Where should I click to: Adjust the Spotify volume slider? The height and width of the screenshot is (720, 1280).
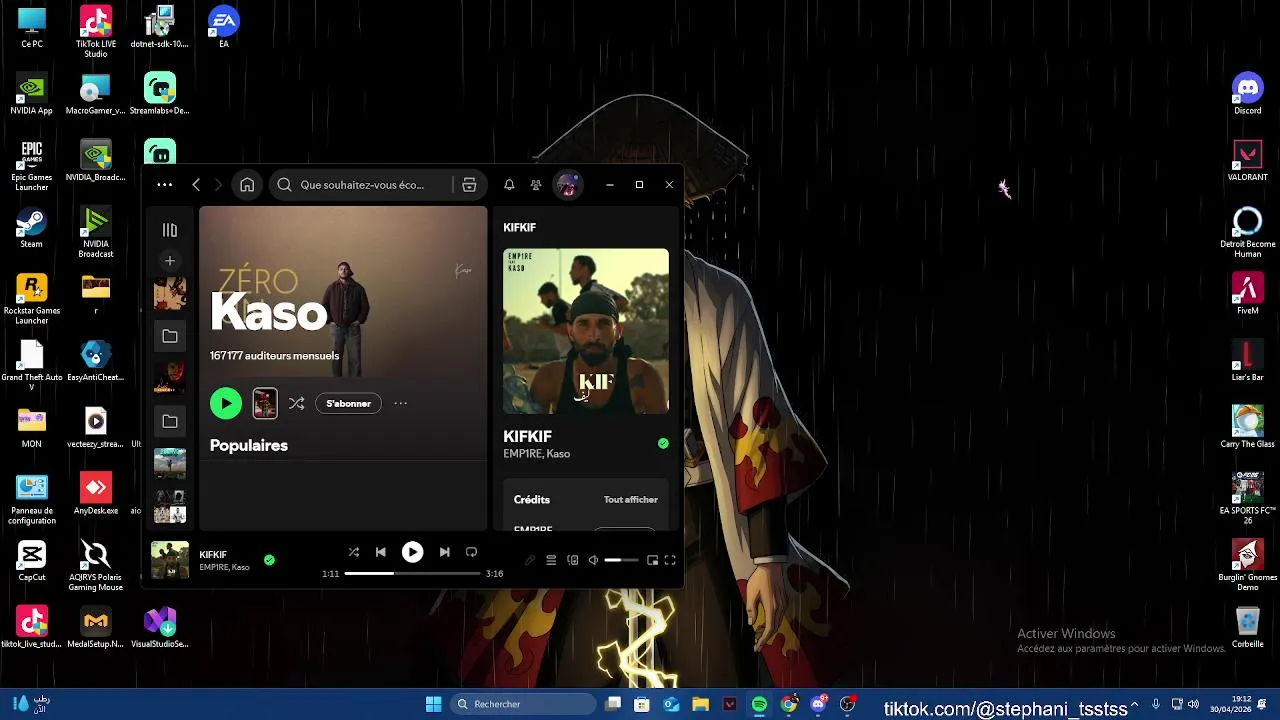[x=621, y=560]
